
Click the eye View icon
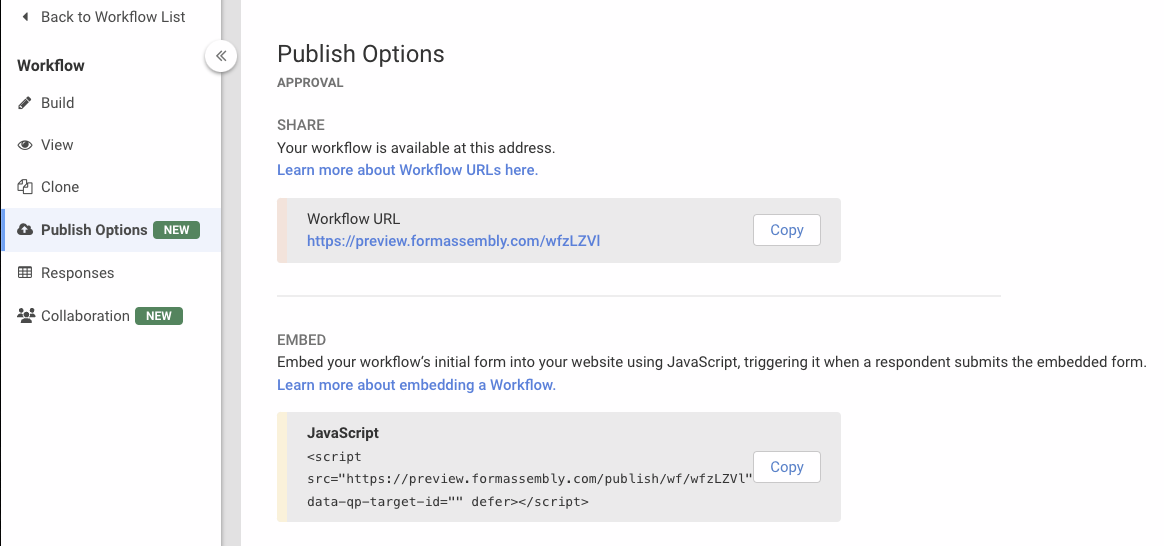tap(26, 145)
